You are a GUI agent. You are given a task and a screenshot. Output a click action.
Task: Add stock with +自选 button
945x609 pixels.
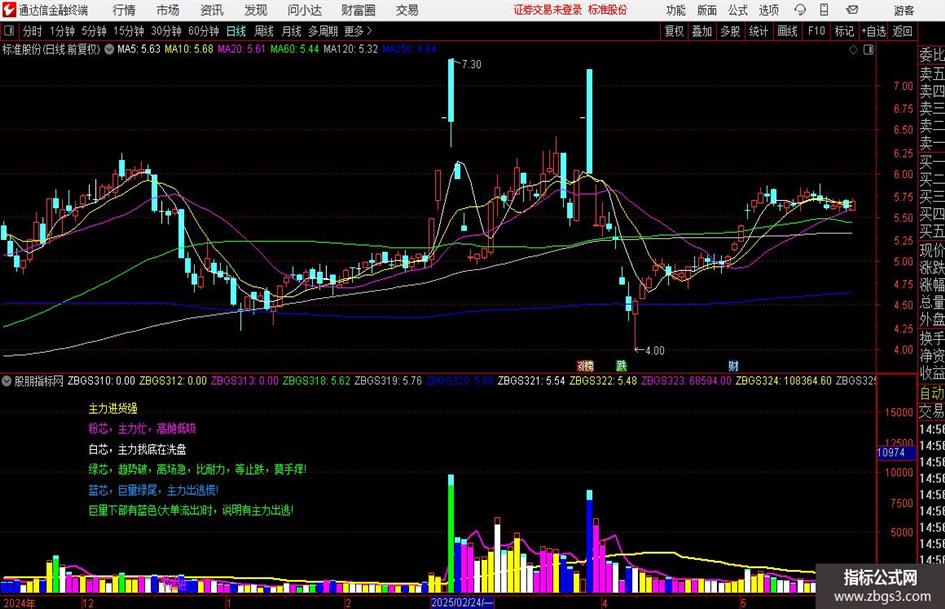pyautogui.click(x=874, y=31)
